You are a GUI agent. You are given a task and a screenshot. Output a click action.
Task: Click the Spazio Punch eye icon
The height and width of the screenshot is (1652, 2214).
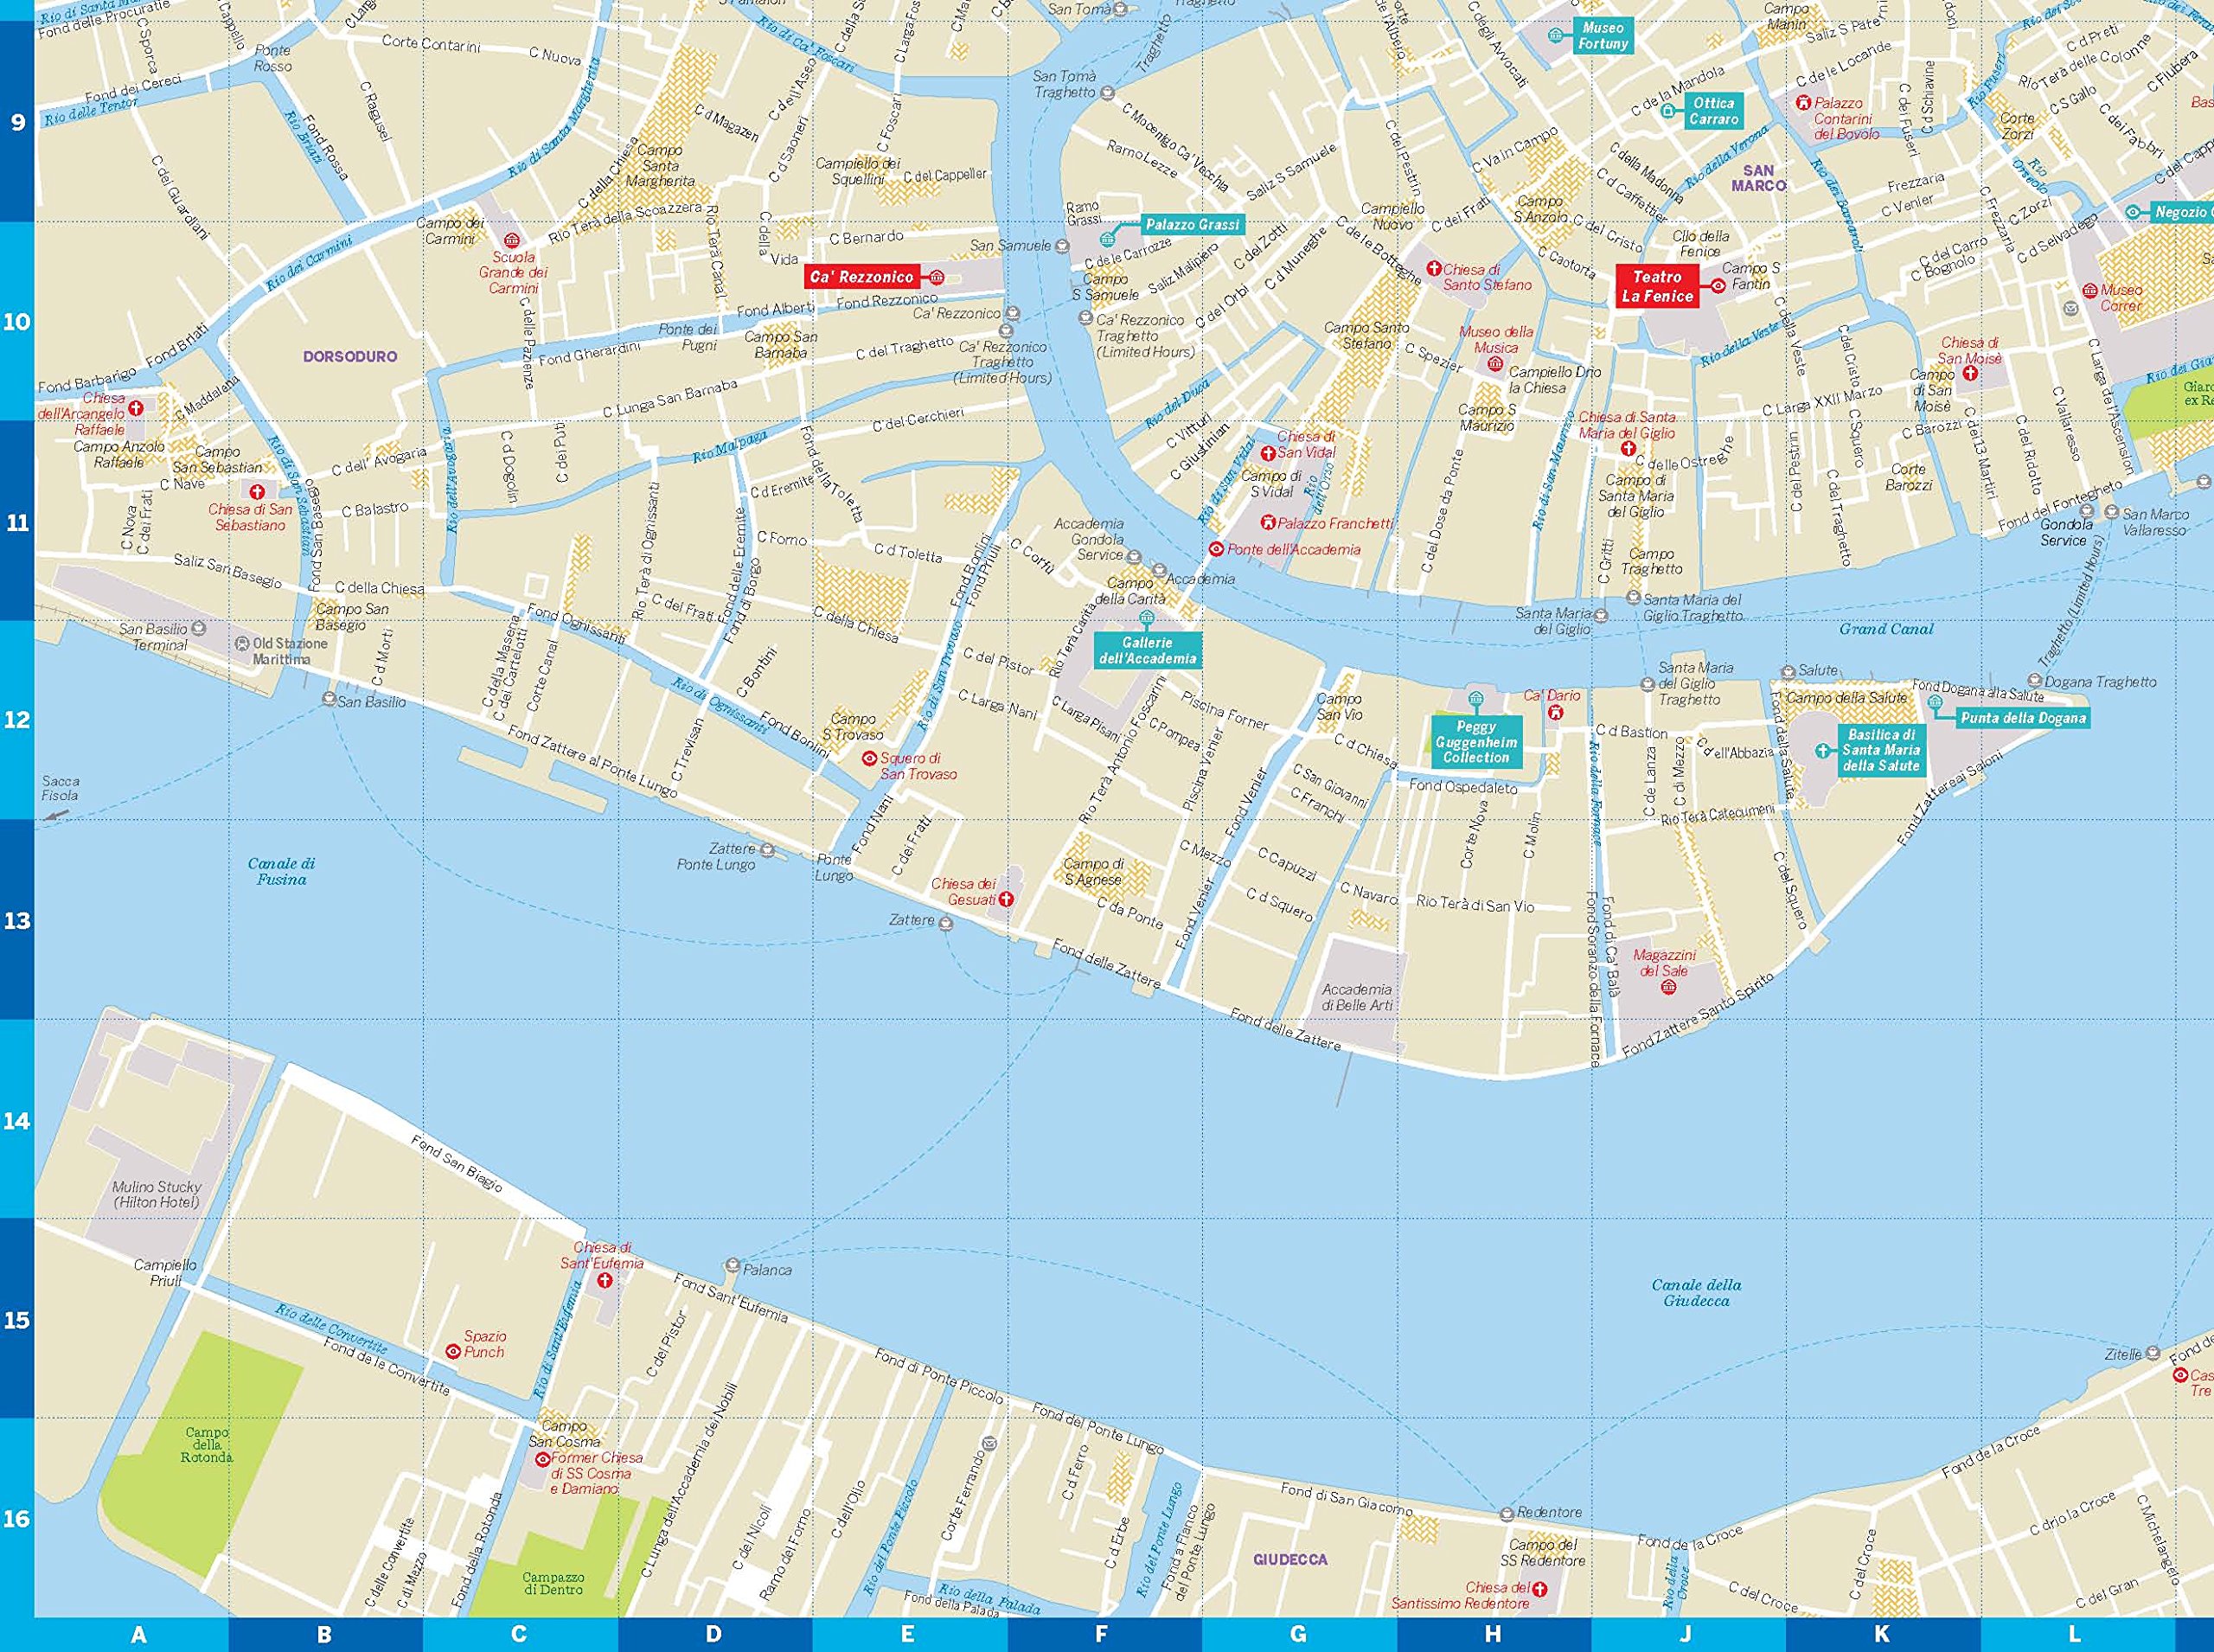pyautogui.click(x=453, y=1352)
